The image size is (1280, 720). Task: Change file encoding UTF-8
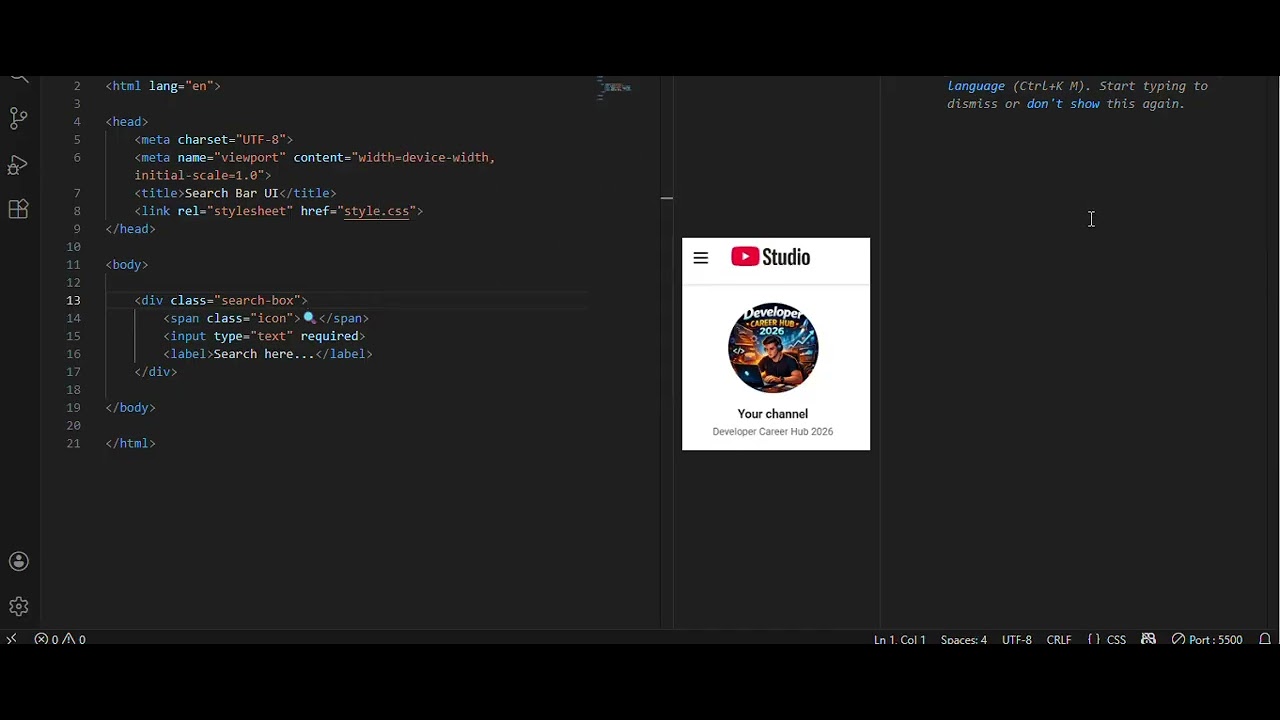(1016, 639)
